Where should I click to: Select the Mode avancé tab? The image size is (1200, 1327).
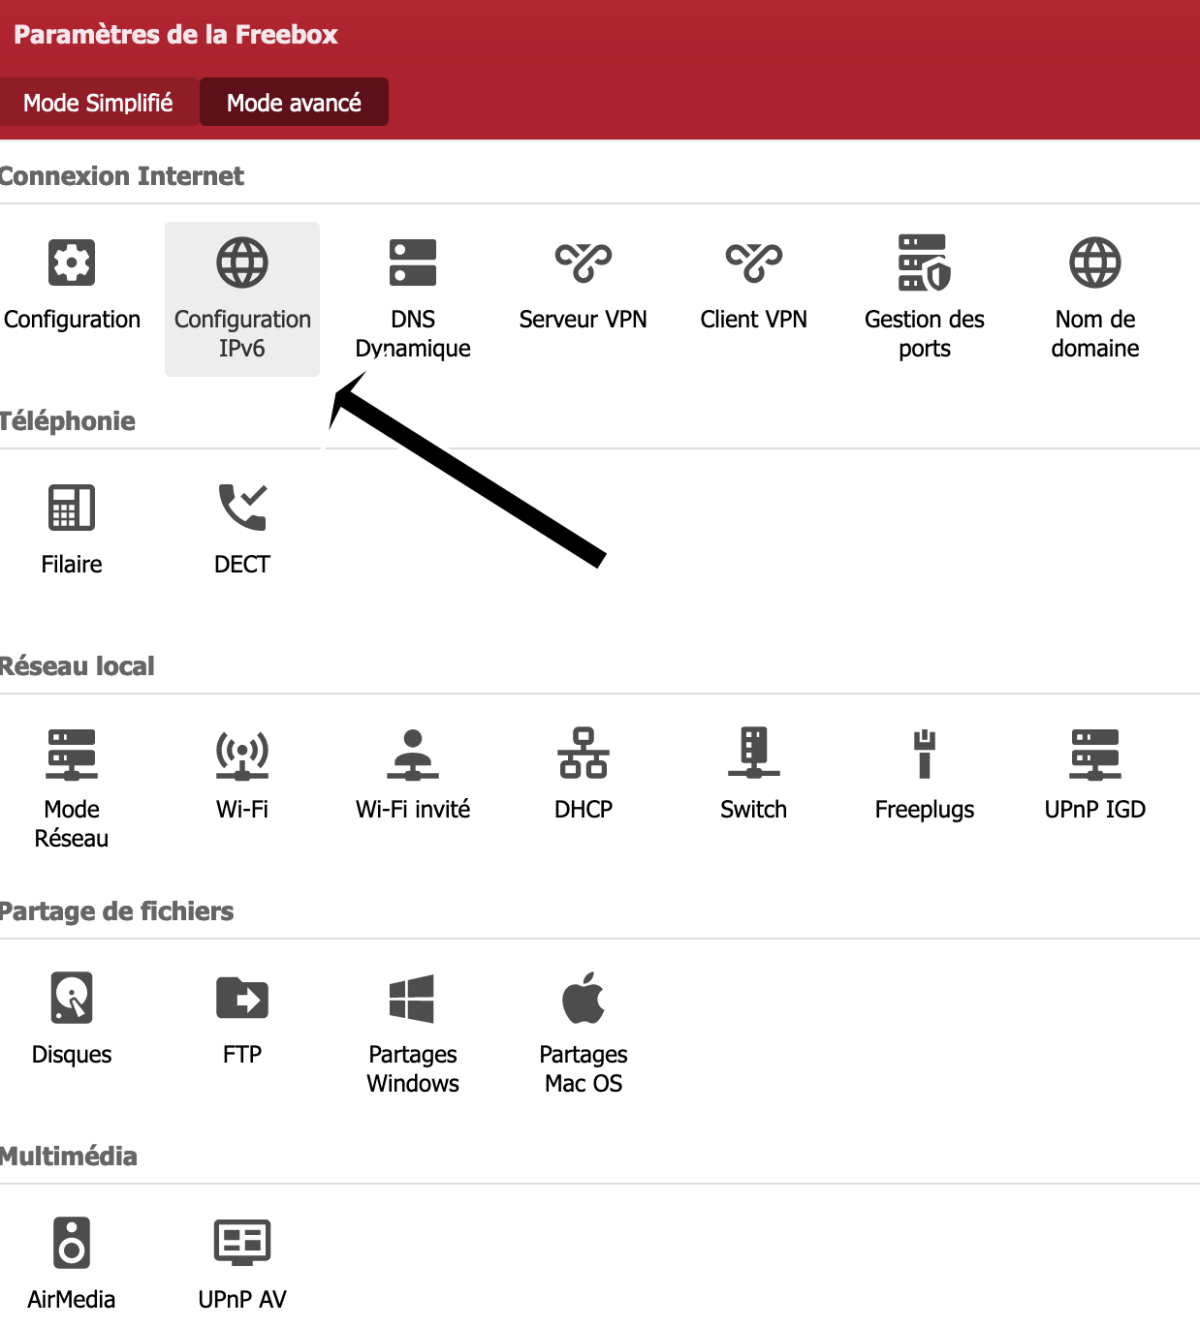click(x=294, y=103)
